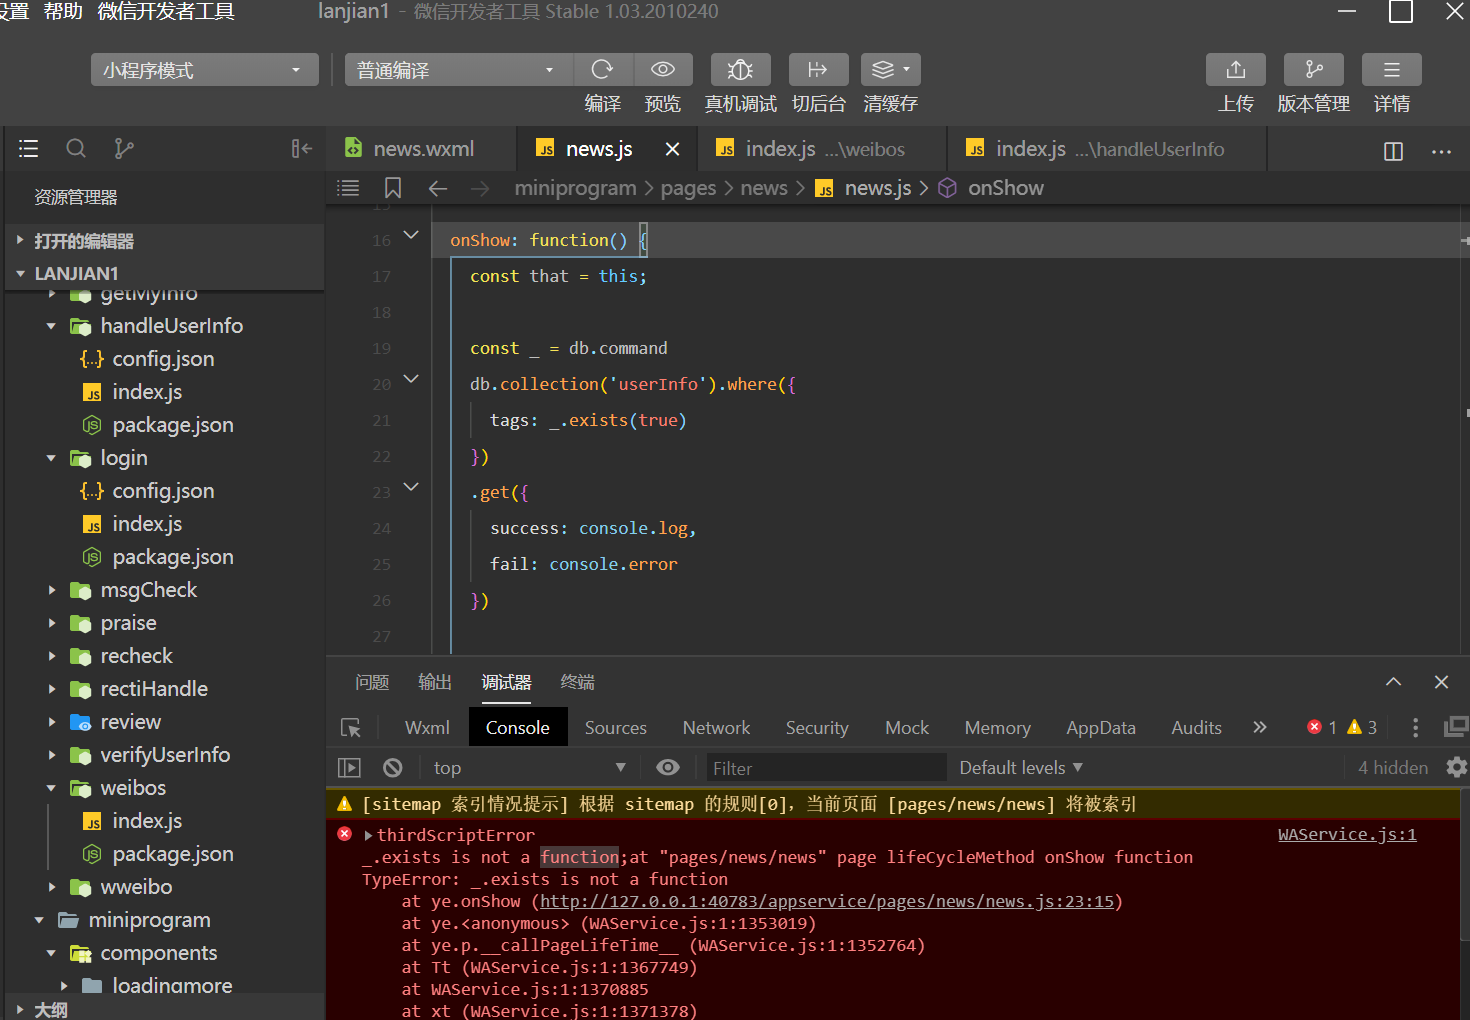Open the mini-program mode dropdown
The width and height of the screenshot is (1470, 1020).
click(x=205, y=70)
